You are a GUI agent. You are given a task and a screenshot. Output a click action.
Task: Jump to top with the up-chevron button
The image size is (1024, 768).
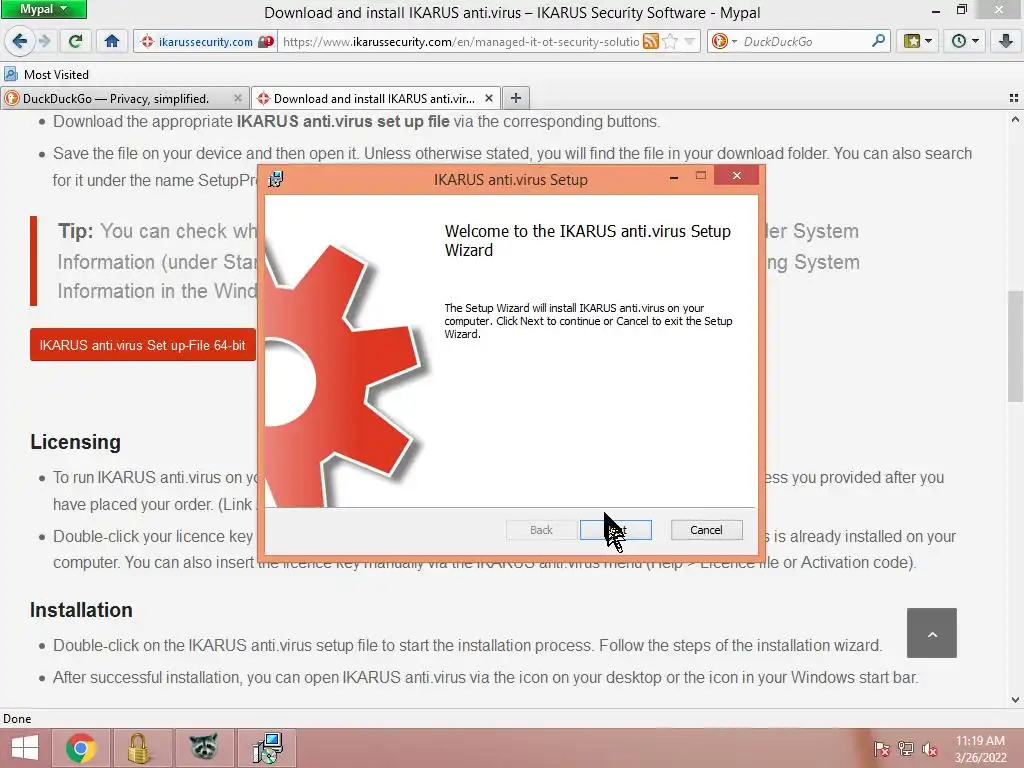coord(932,633)
